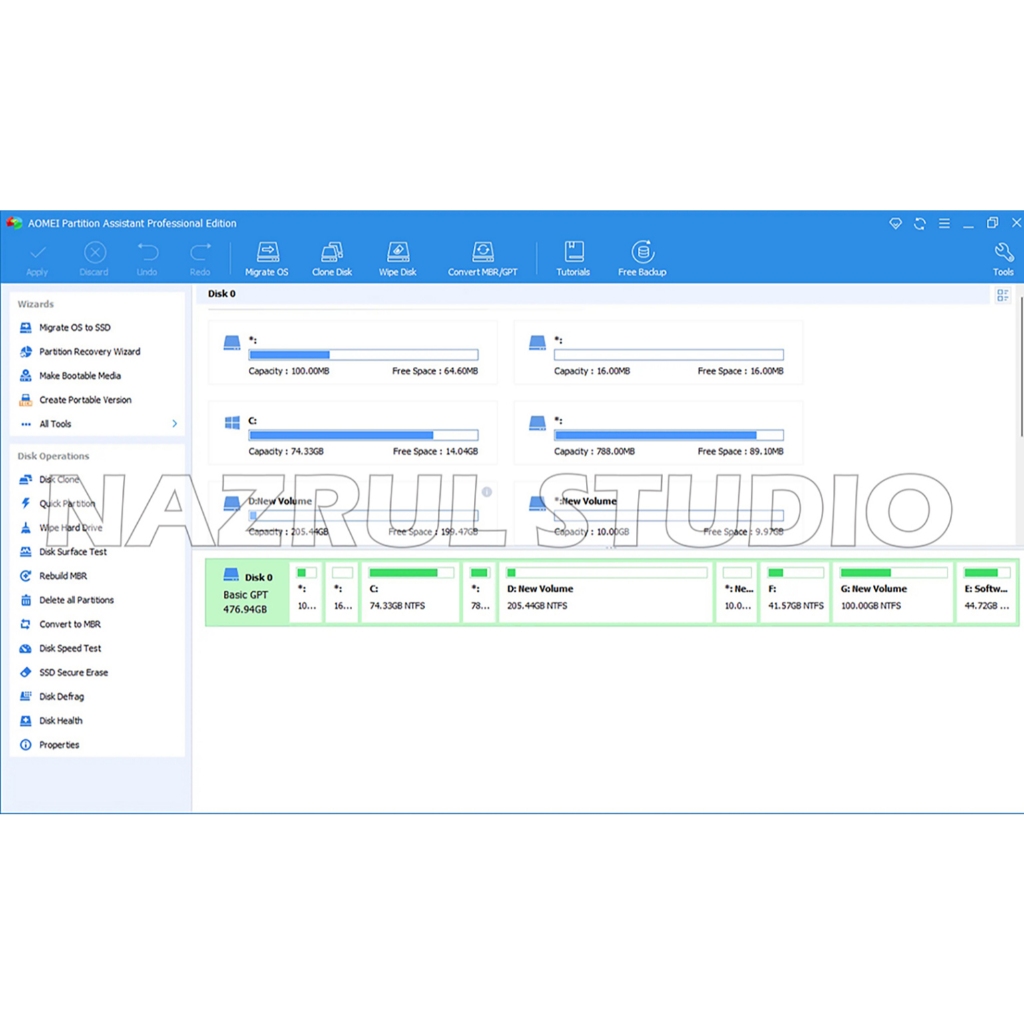Screen dimensions: 1024x1024
Task: Select the G: New Volume 100.00GB partition block
Action: pyautogui.click(x=893, y=592)
